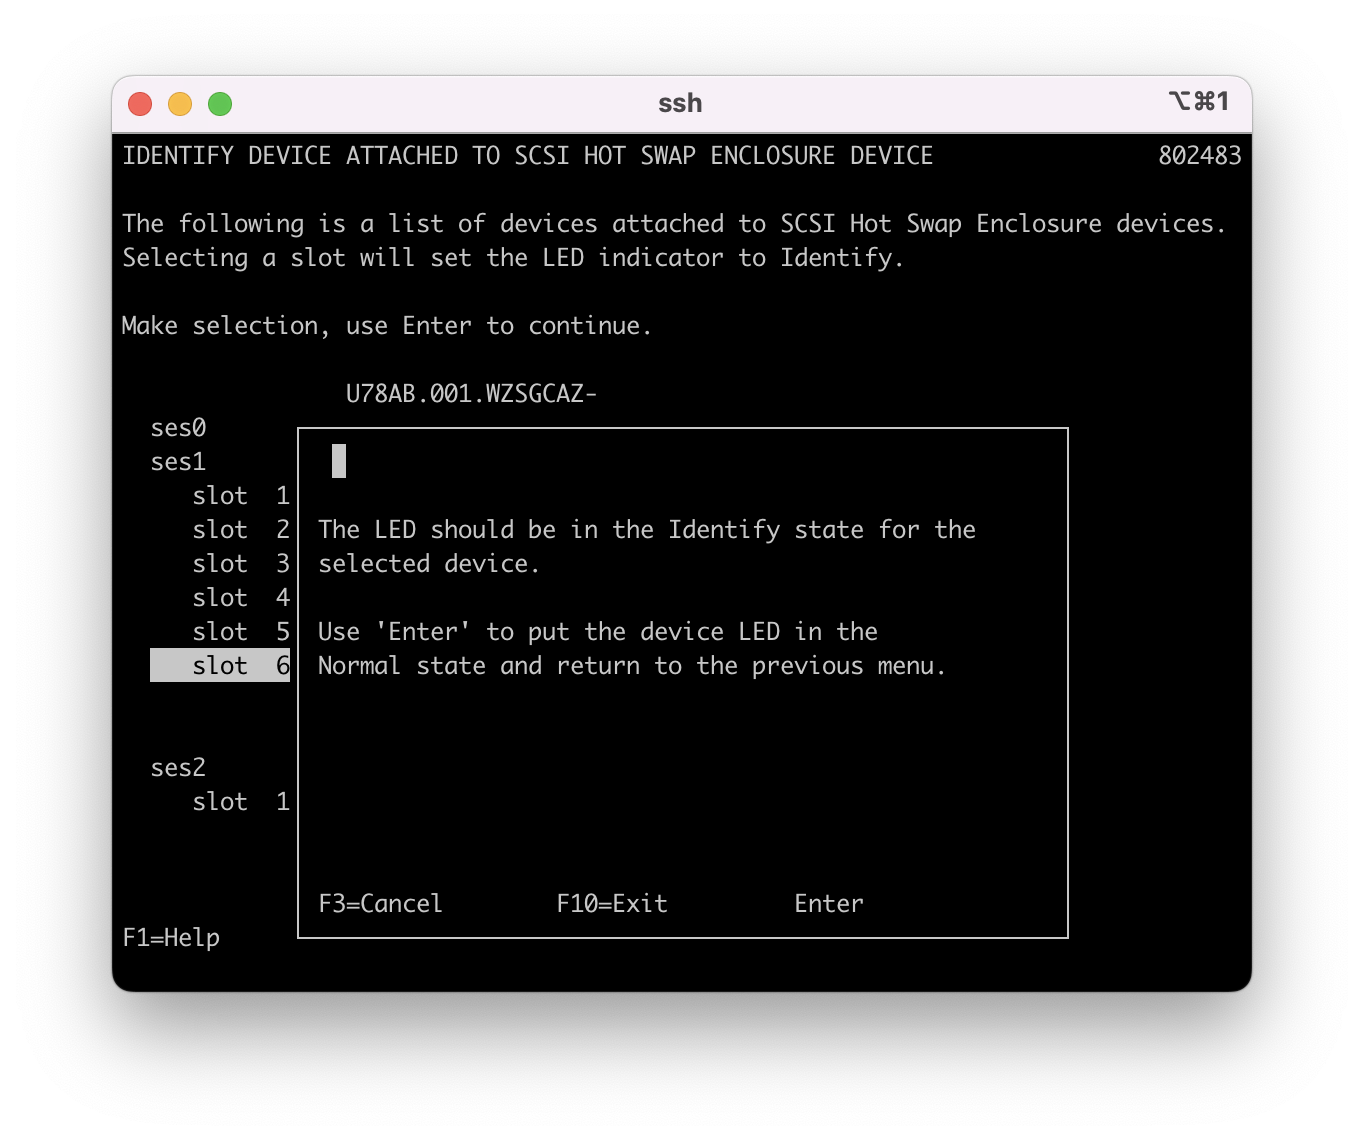Maximize the ssh window with green button

(220, 104)
